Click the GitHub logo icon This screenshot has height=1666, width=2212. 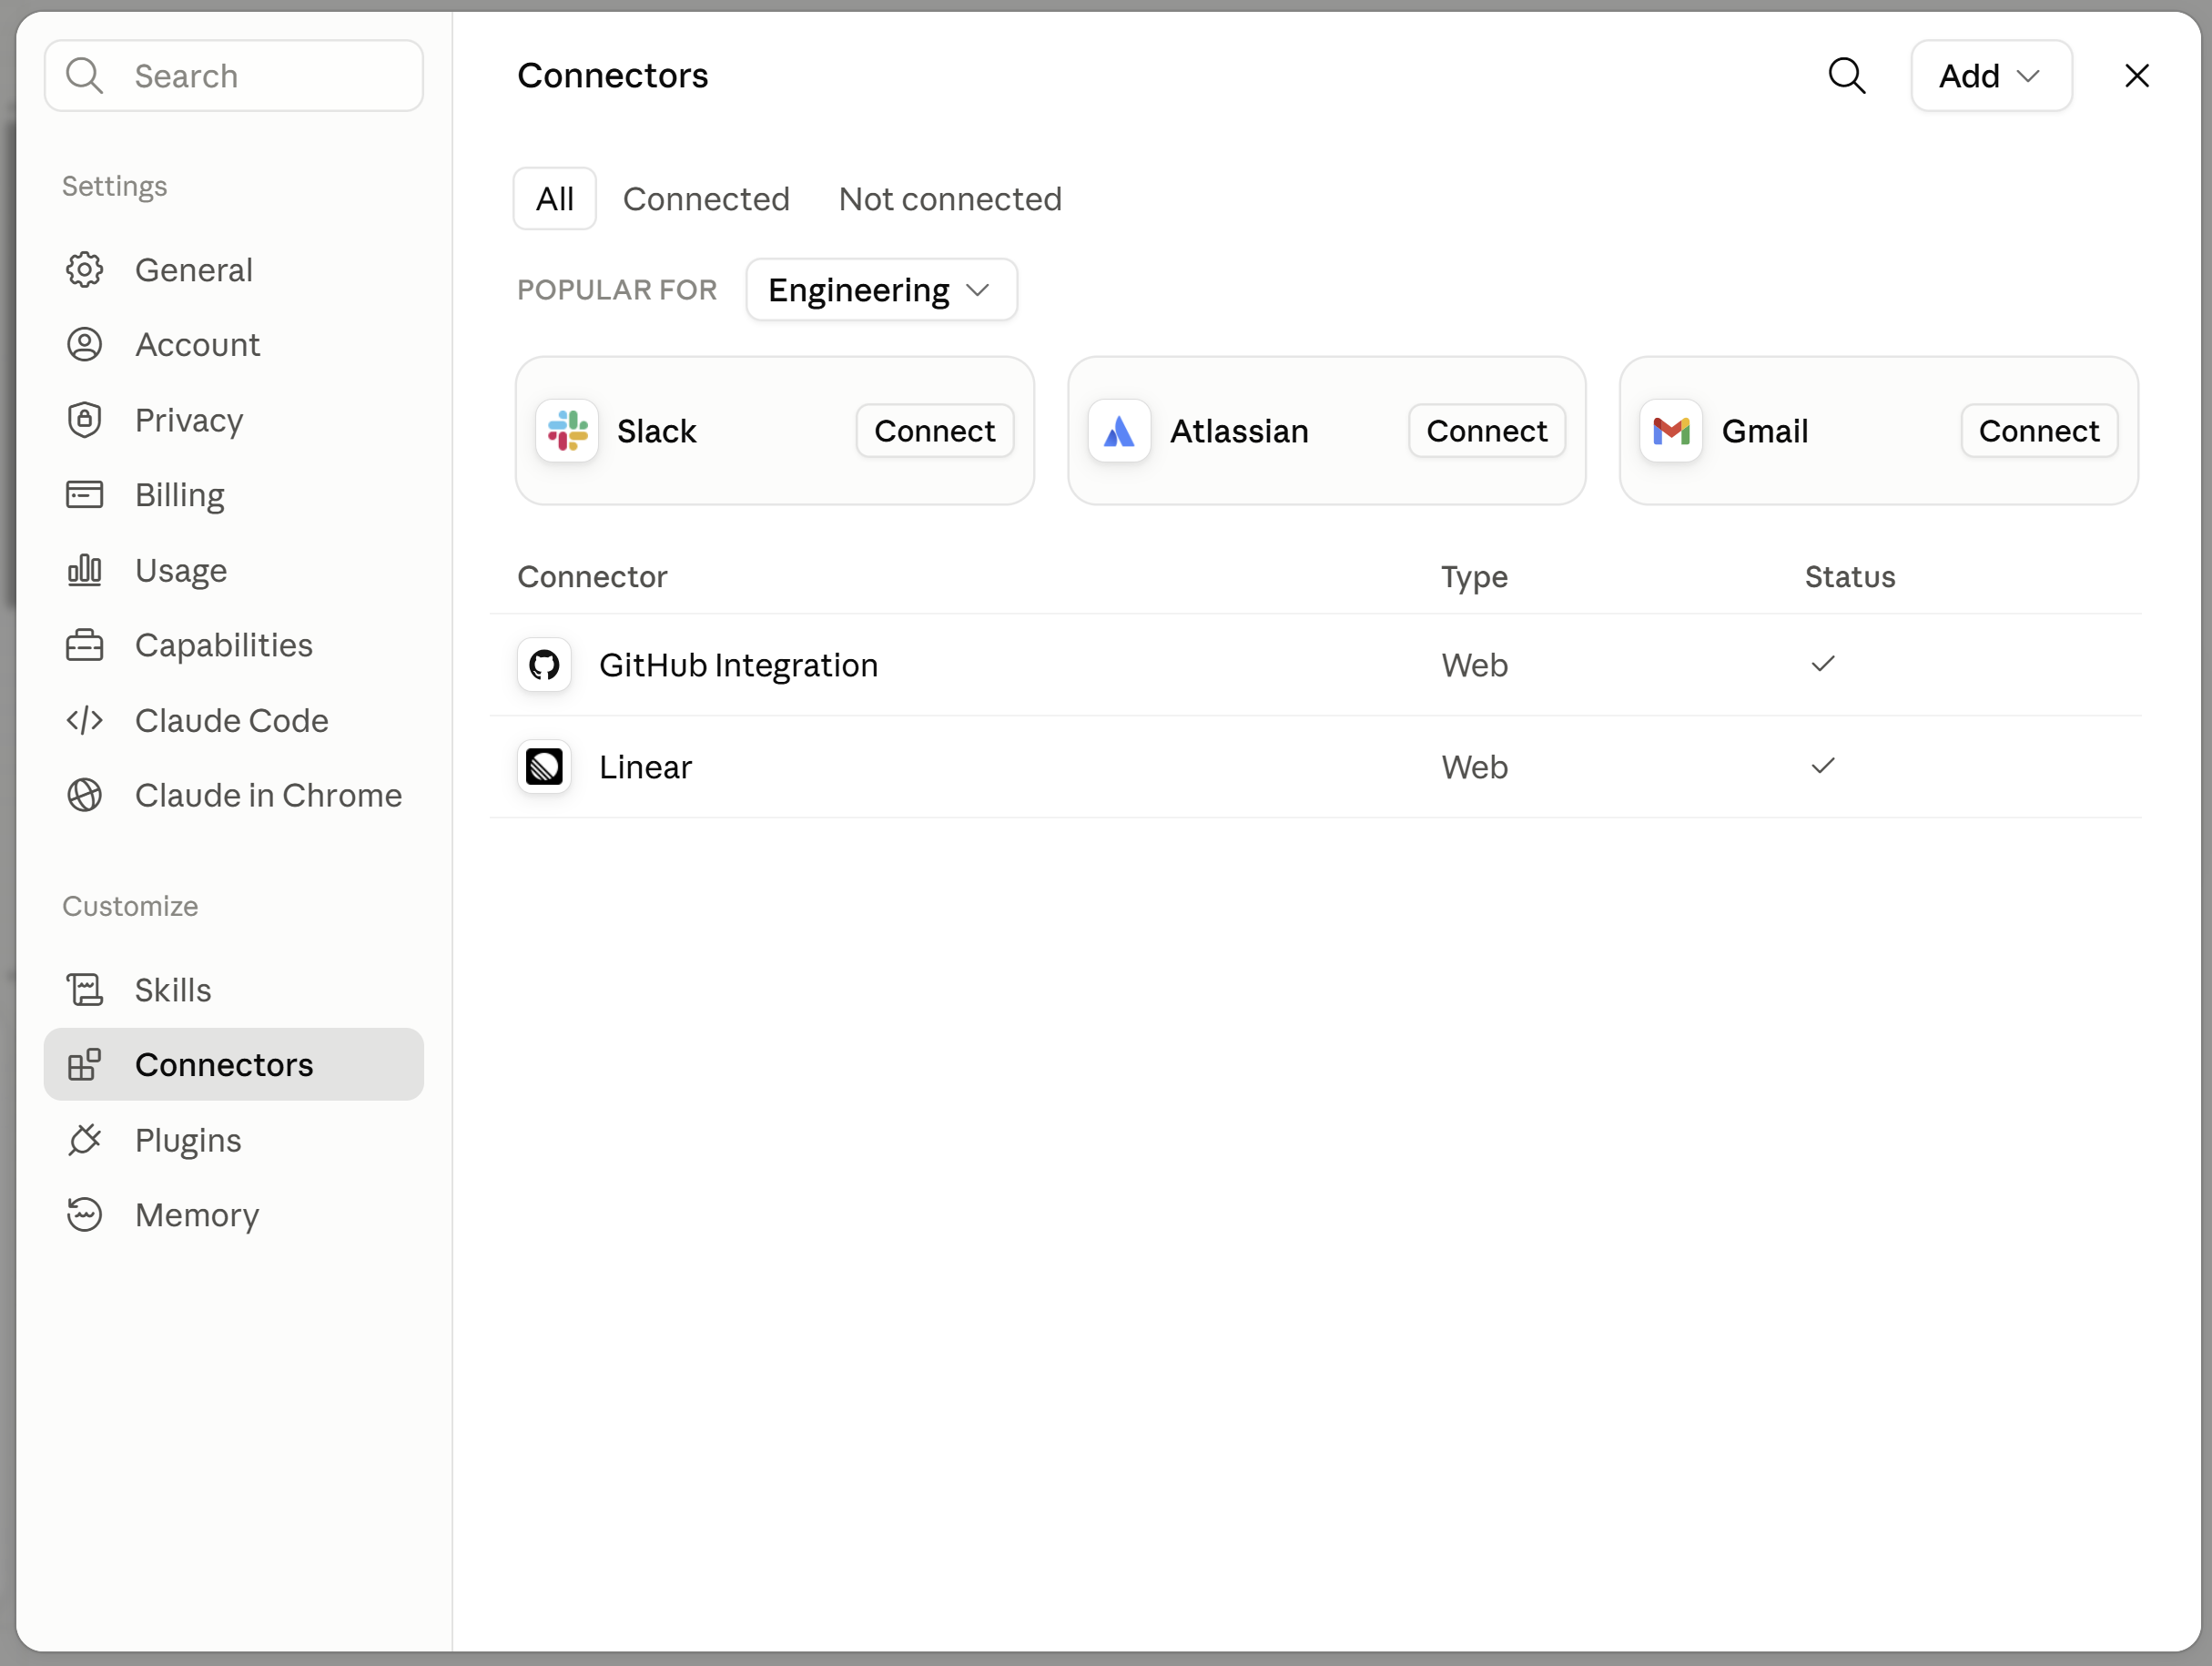click(544, 665)
